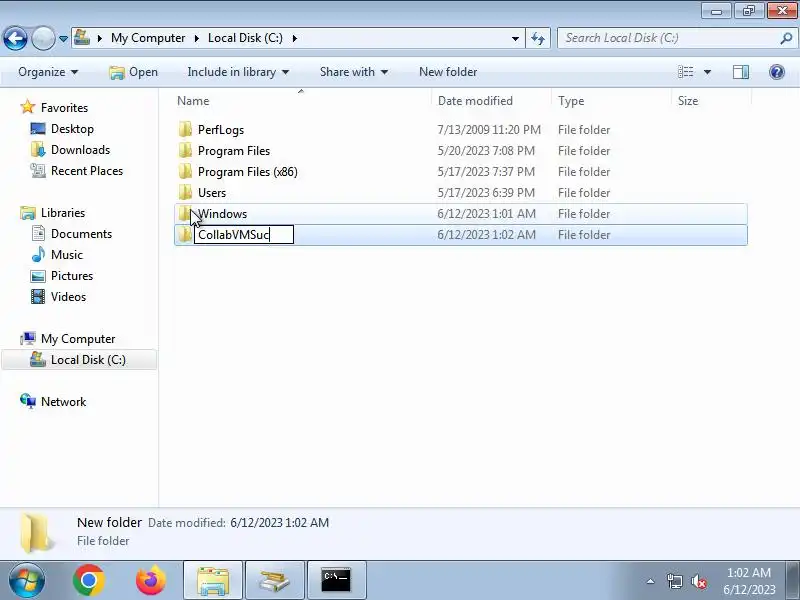This screenshot has width=800, height=600.
Task: Open the Organize menu
Action: pos(48,72)
